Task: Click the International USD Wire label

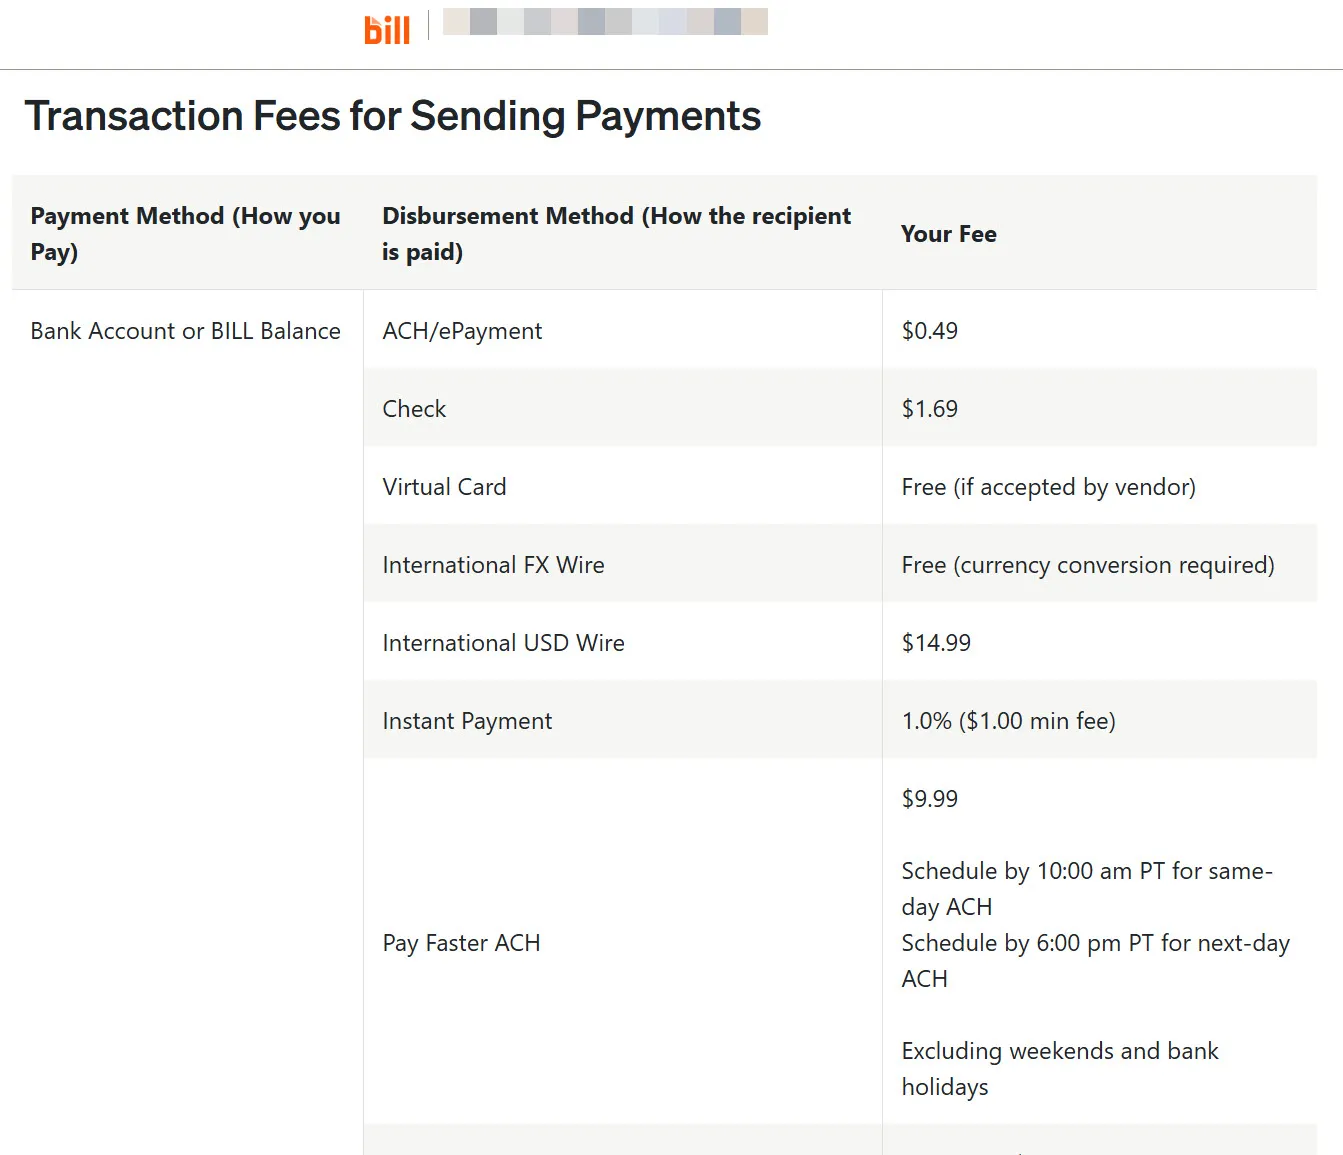Action: [x=503, y=643]
